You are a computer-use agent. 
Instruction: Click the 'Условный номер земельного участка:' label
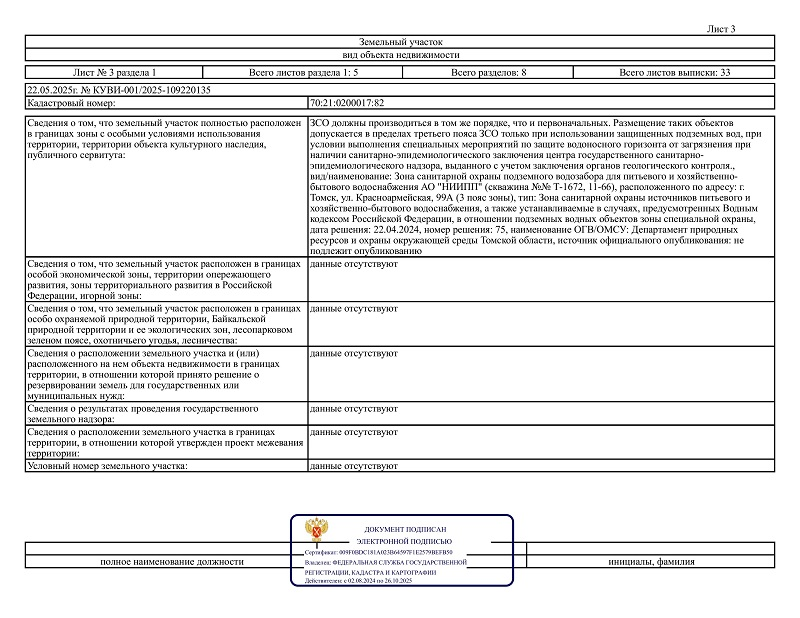click(x=108, y=467)
